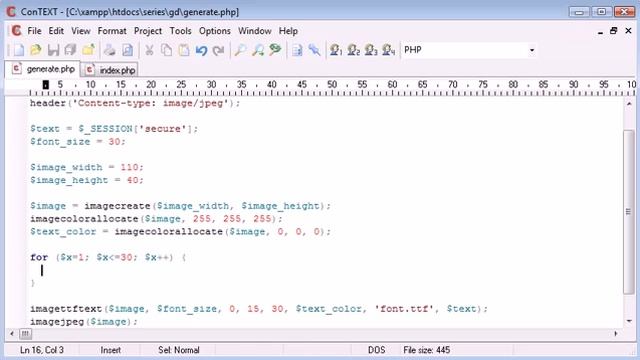
Task: Click the ConTEXT icon beside File menu
Action: coord(16,31)
